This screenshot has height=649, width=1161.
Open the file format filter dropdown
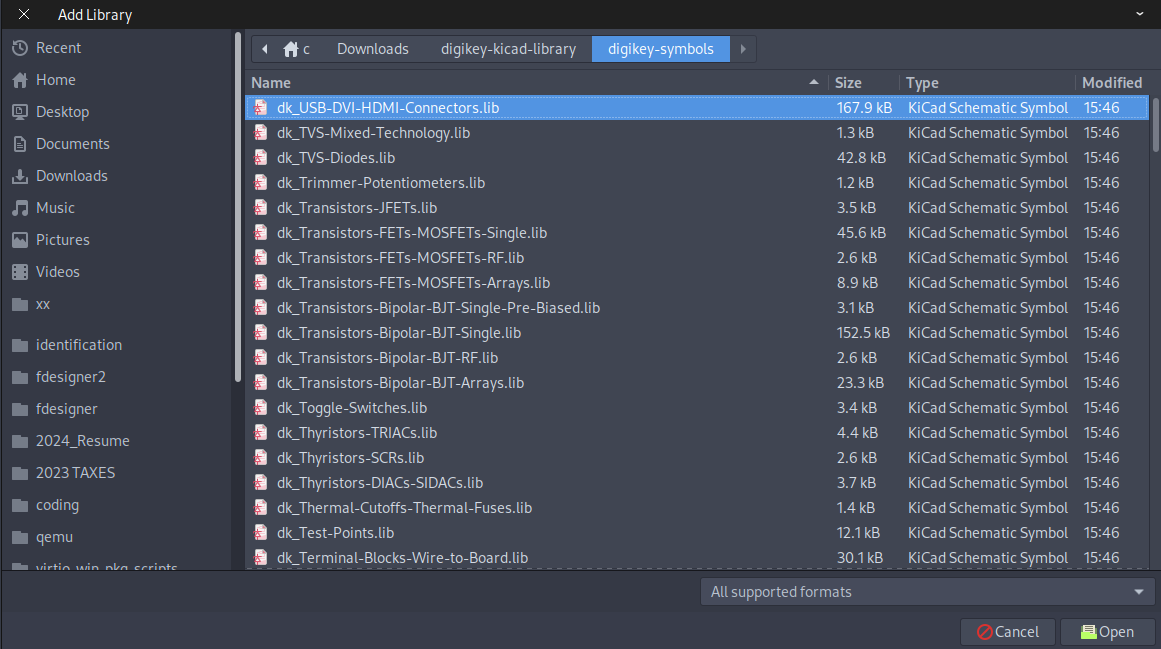click(x=928, y=592)
